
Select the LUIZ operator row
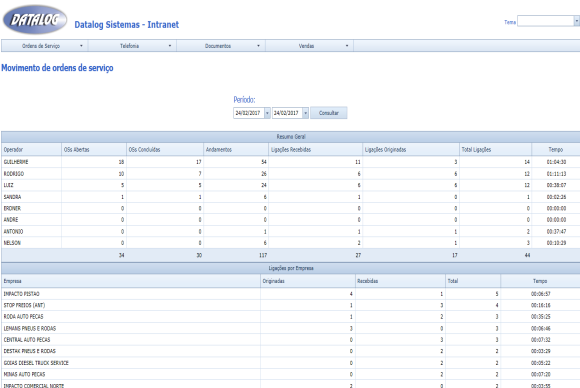[x=290, y=185]
